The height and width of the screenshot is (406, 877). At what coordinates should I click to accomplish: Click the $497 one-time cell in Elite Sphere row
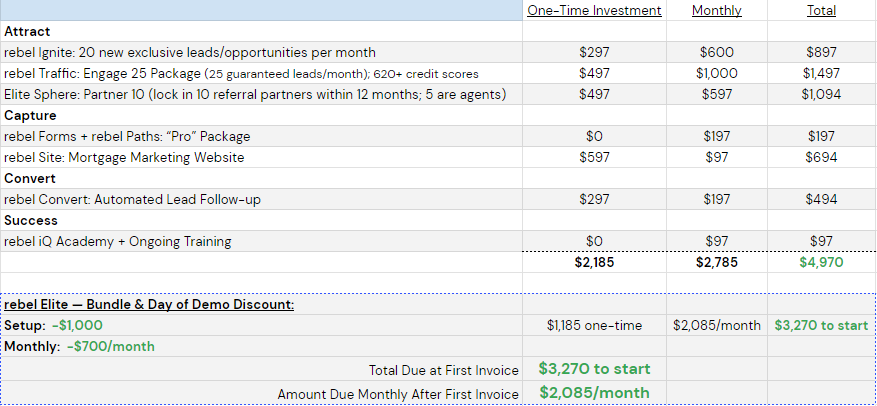[x=594, y=95]
